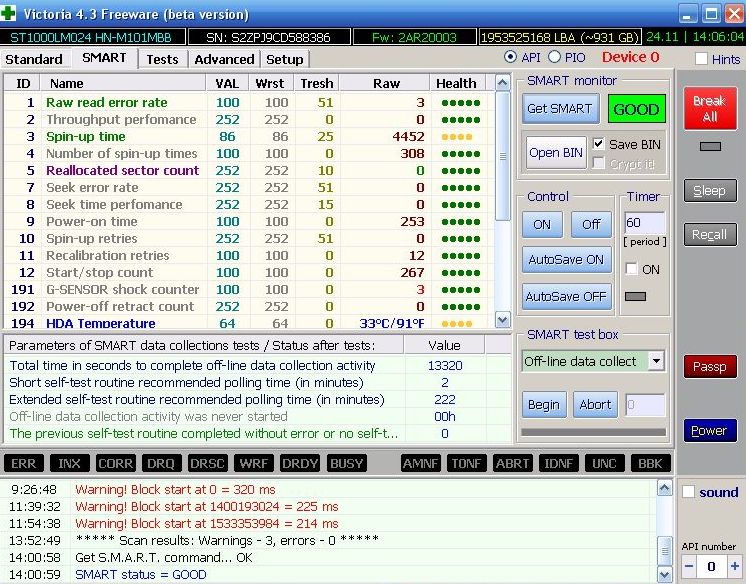This screenshot has width=746, height=584.
Task: Click the Get SMART button
Action: coord(560,109)
